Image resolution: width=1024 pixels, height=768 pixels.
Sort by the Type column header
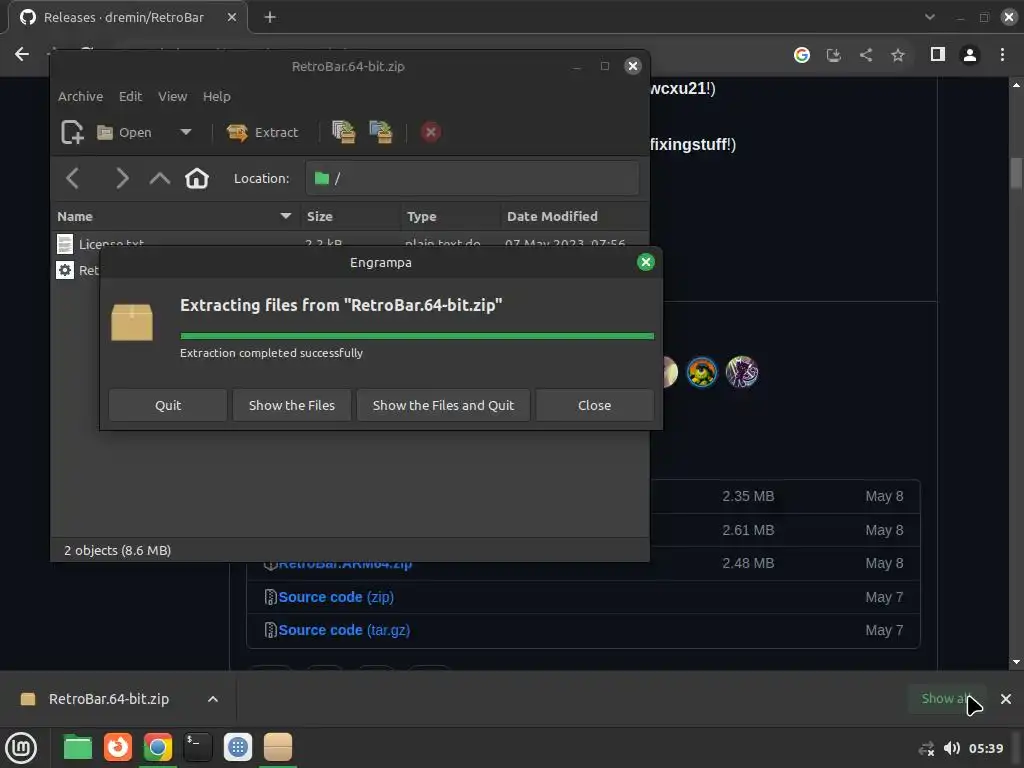coord(450,216)
